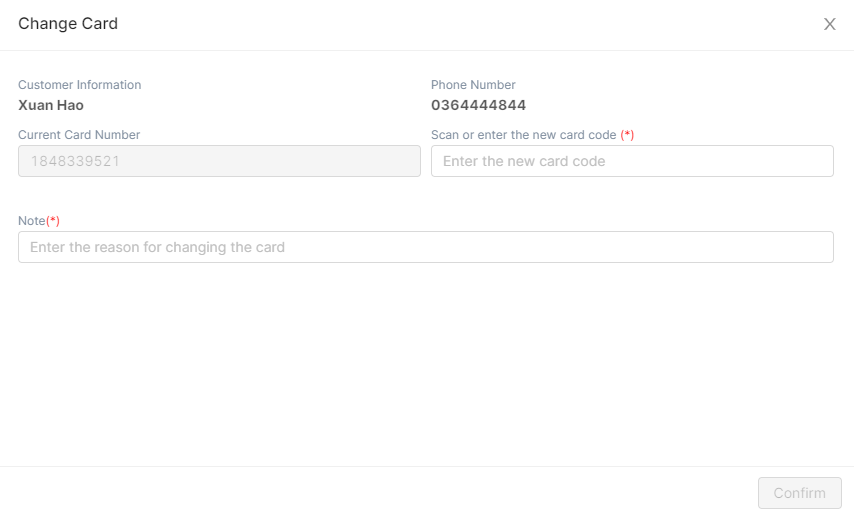Image resolution: width=854 pixels, height=513 pixels.
Task: Click the phone number 0364444844
Action: tap(478, 105)
